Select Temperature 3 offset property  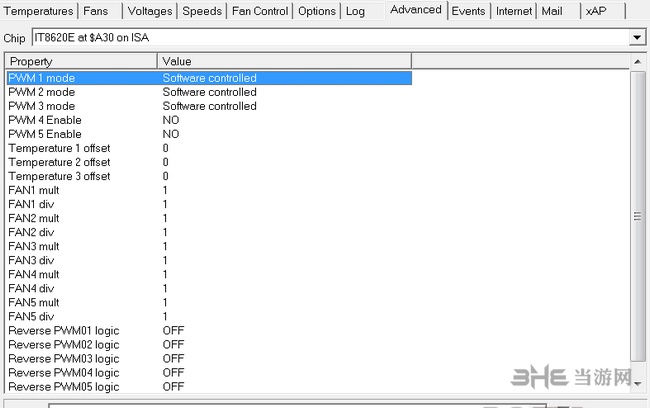[x=59, y=177]
